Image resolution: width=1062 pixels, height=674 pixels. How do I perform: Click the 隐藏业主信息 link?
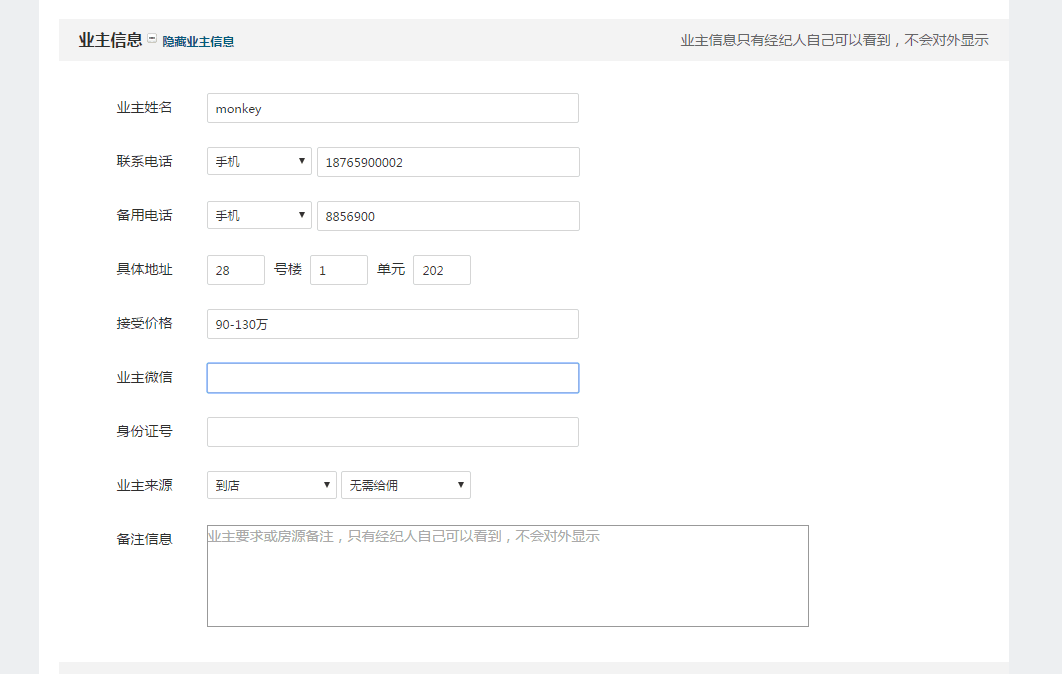tap(198, 41)
